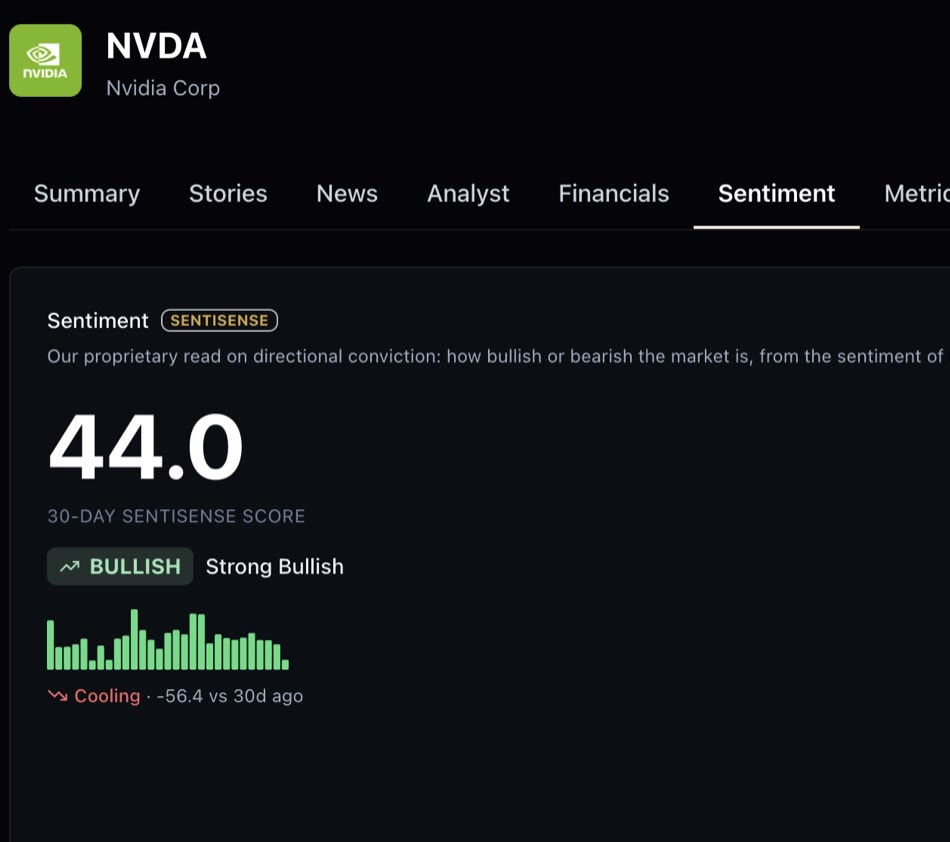Click the green sentiment bar chart
Viewport: 950px width, 842px height.
coord(168,639)
